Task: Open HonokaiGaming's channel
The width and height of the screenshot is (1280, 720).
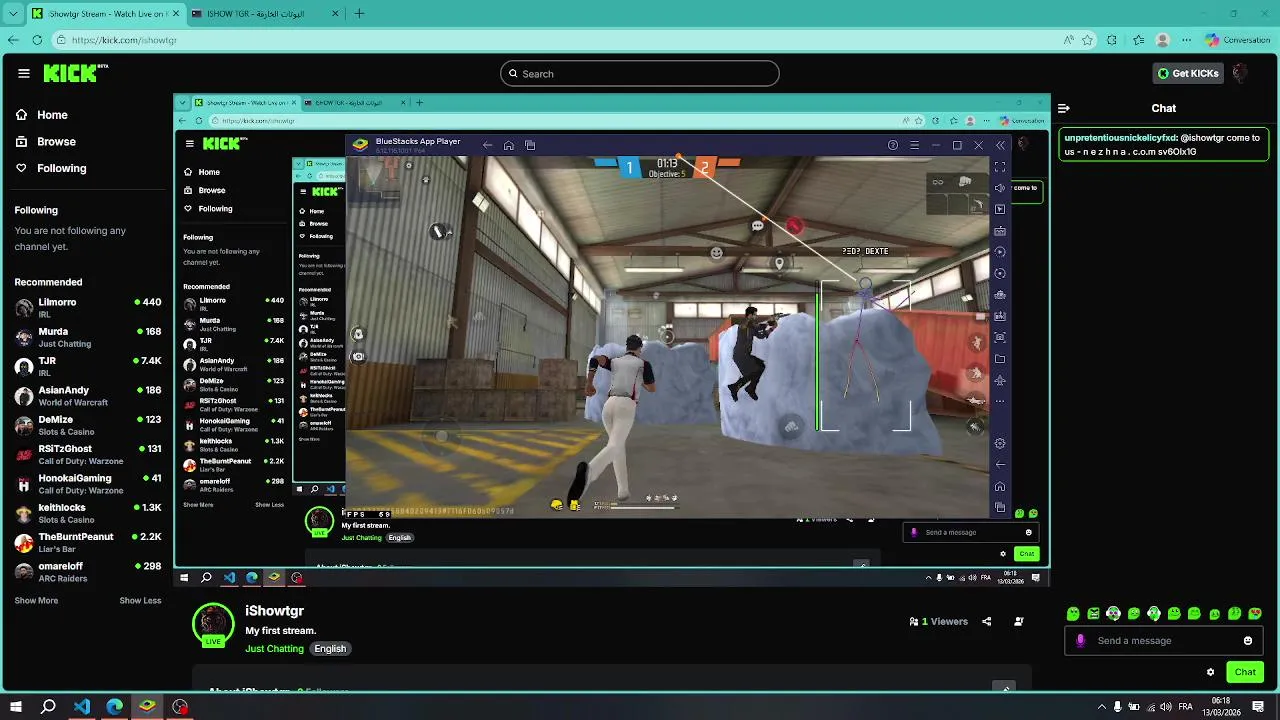Action: (x=88, y=483)
